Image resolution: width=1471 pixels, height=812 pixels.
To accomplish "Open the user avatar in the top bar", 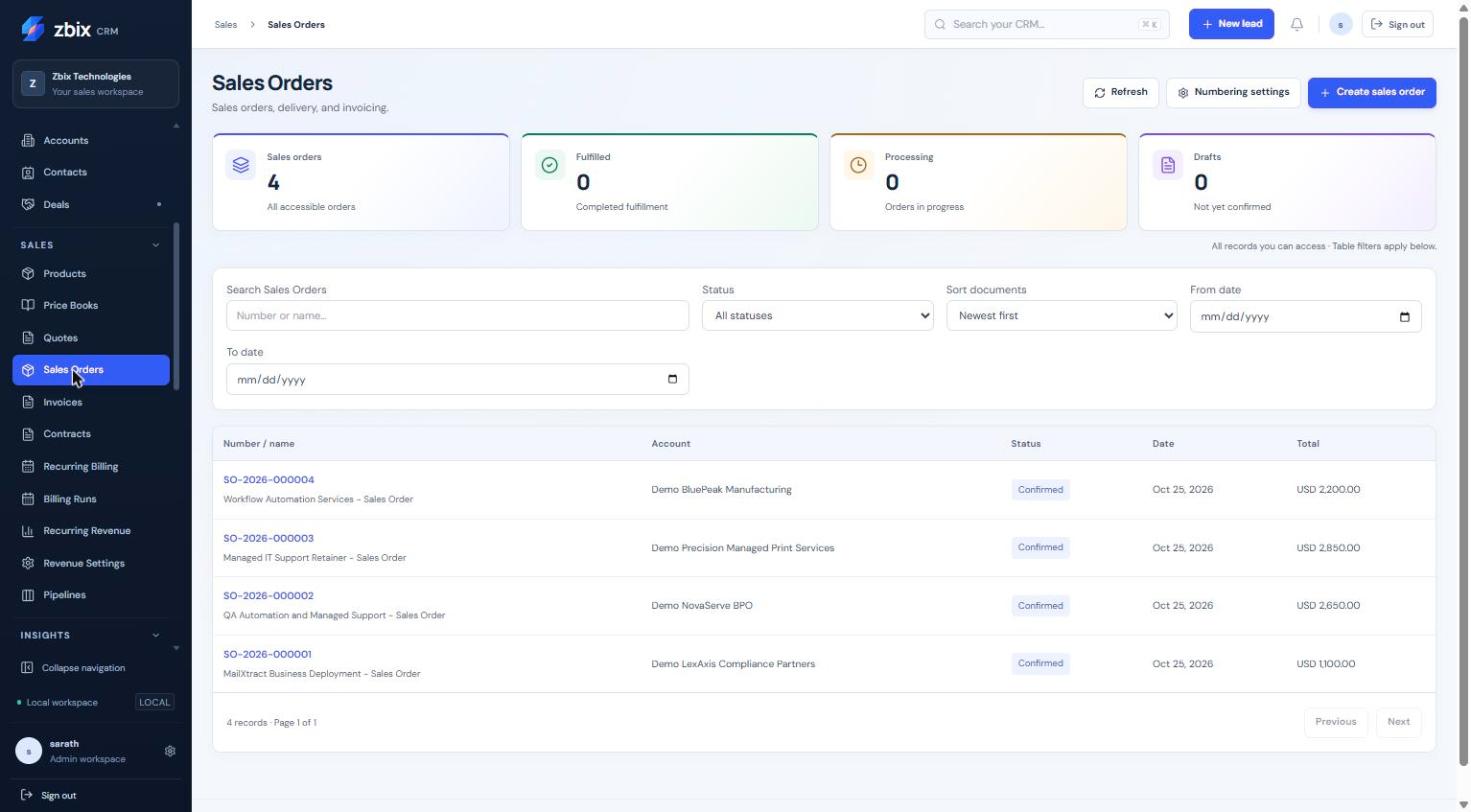I will tap(1340, 24).
